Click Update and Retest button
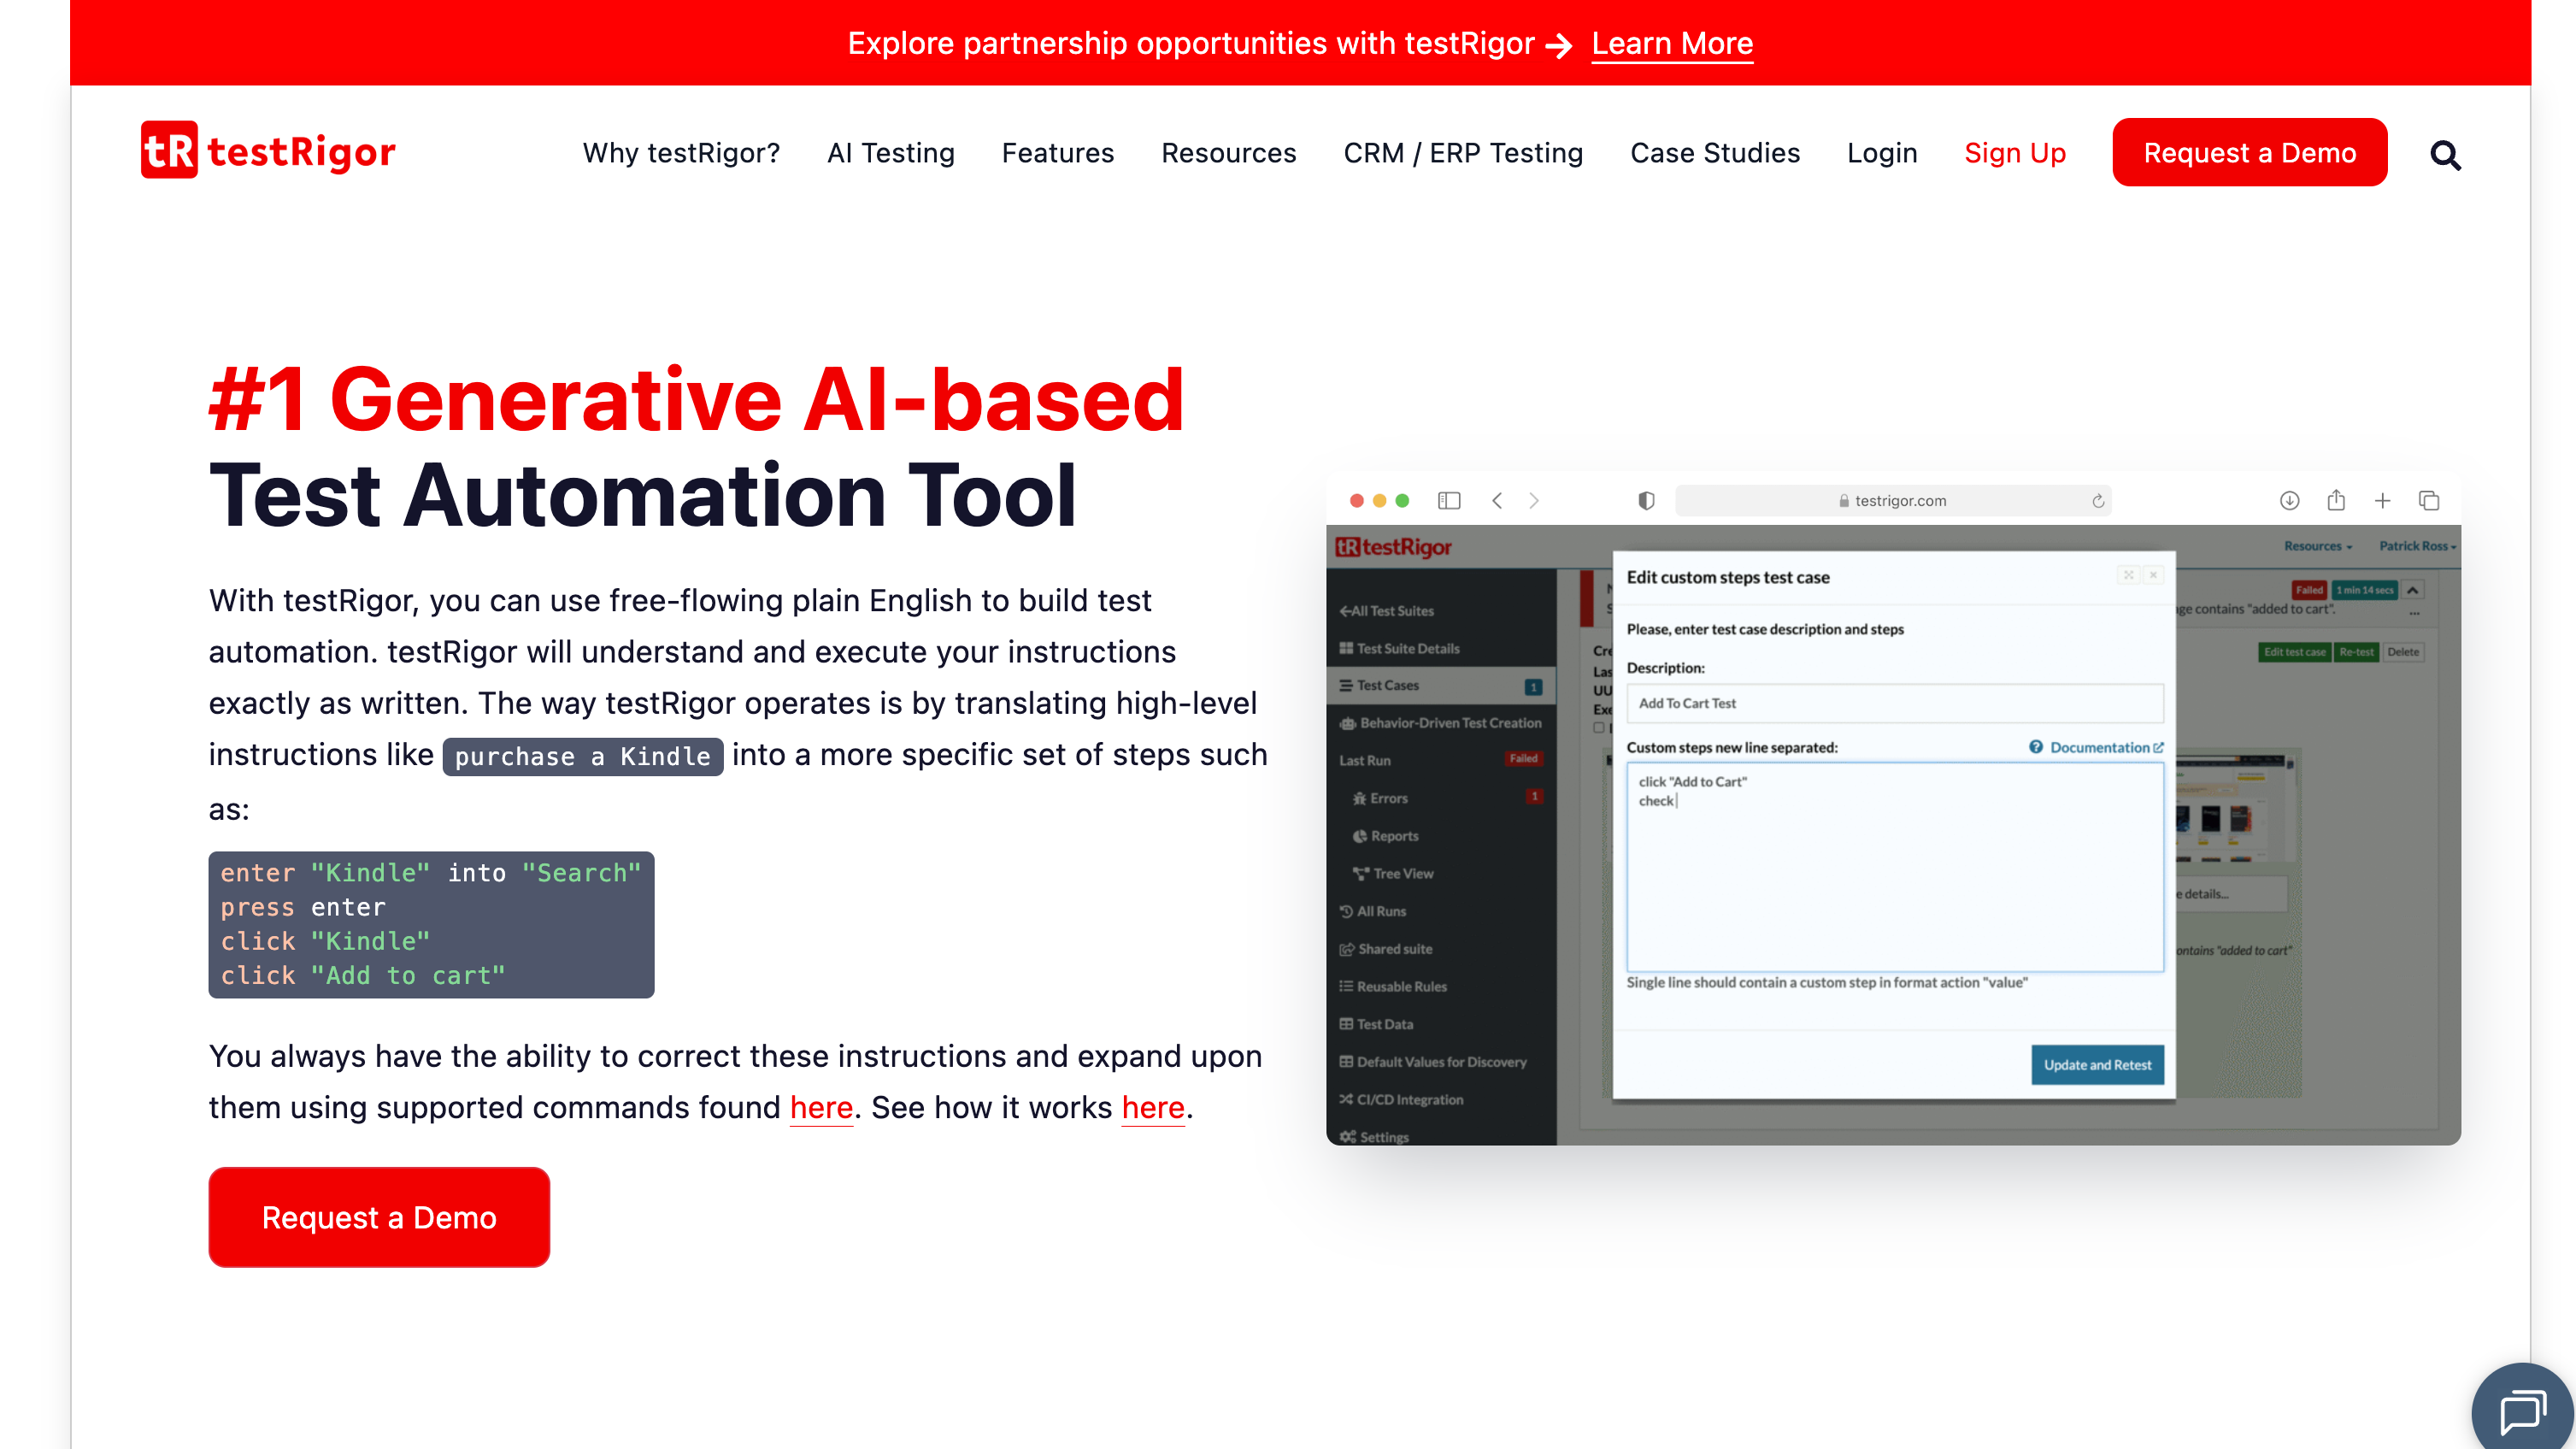Image resolution: width=2576 pixels, height=1449 pixels. [2097, 1065]
